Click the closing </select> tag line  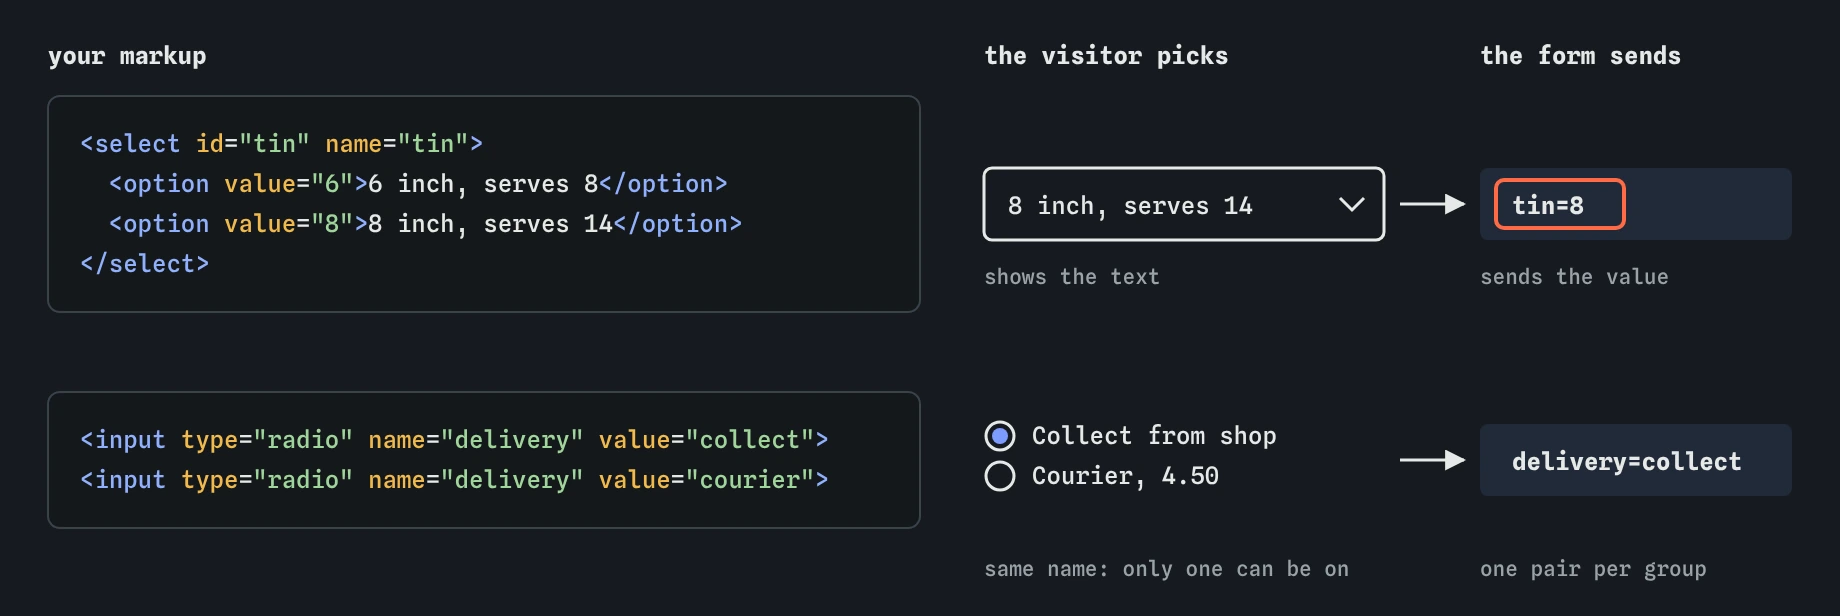[145, 264]
